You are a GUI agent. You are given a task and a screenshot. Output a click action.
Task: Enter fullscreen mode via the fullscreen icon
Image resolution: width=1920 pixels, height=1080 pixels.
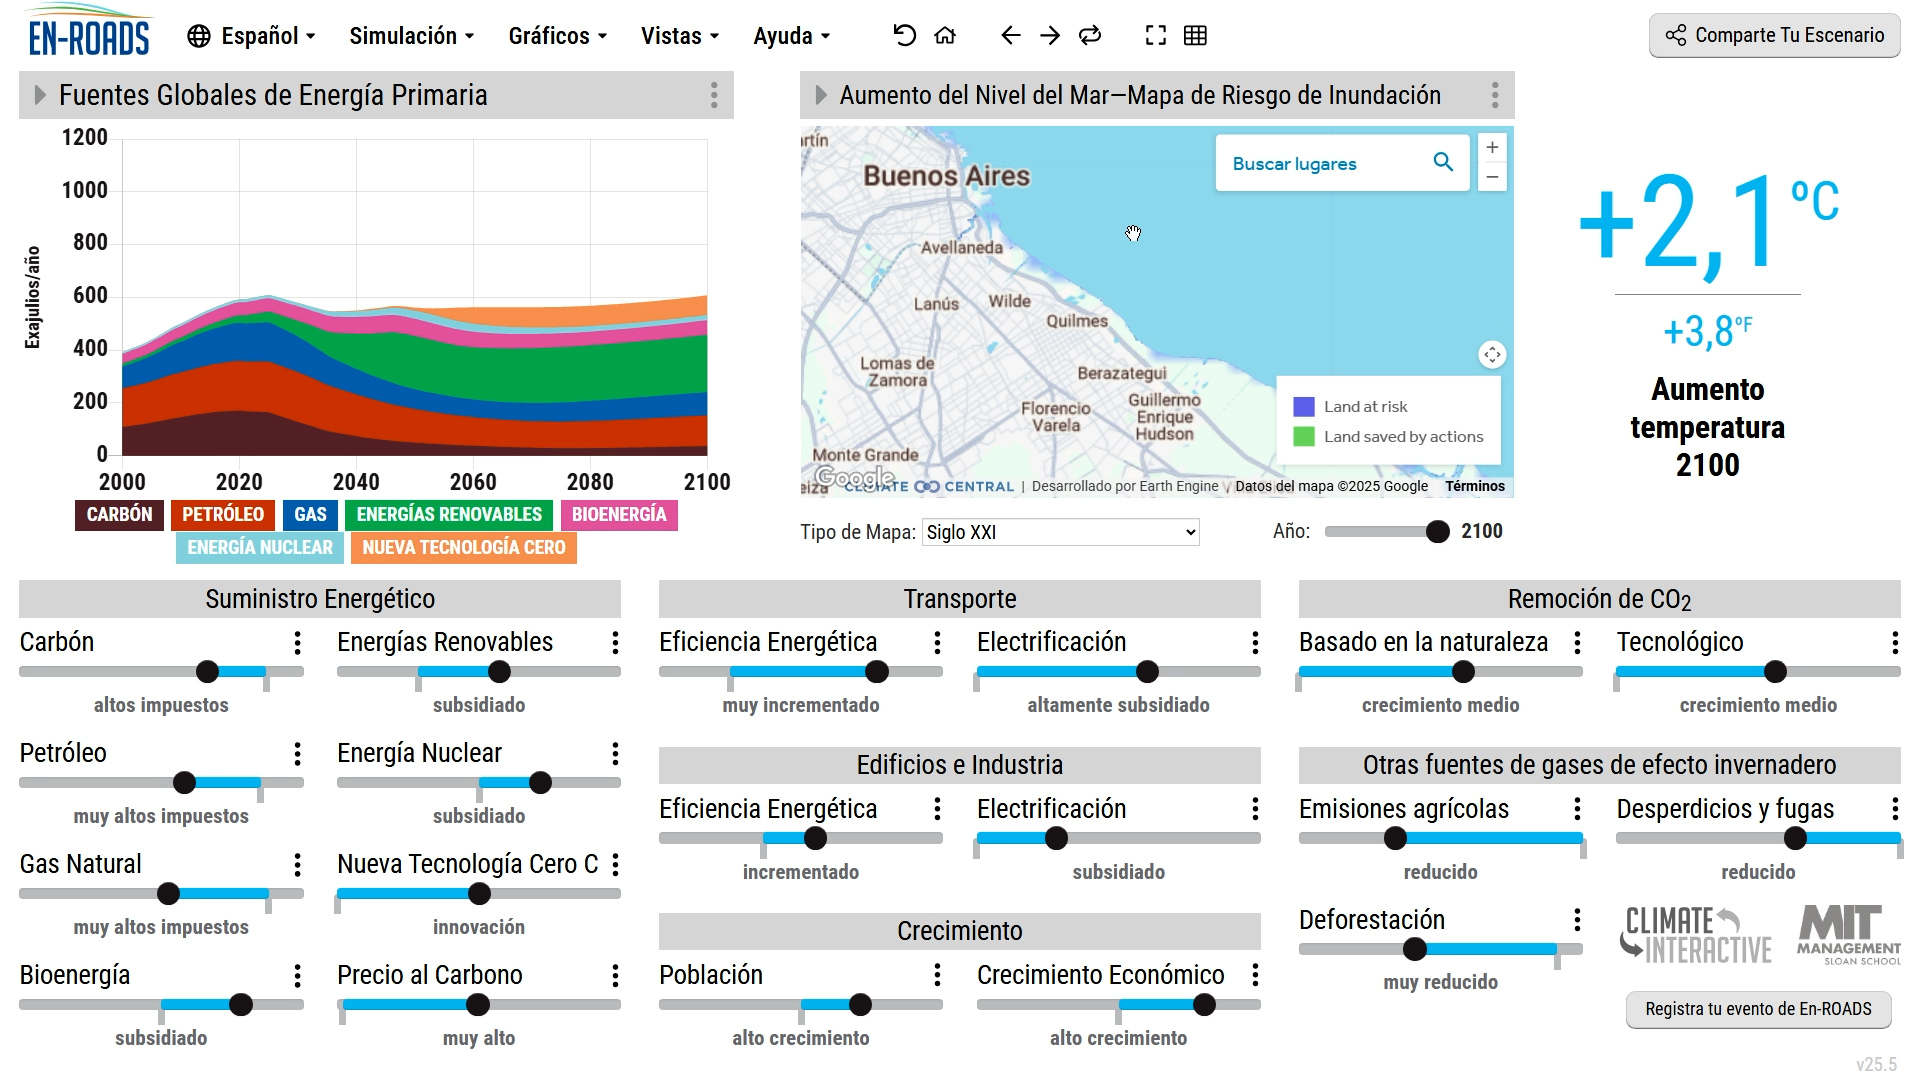click(1156, 35)
